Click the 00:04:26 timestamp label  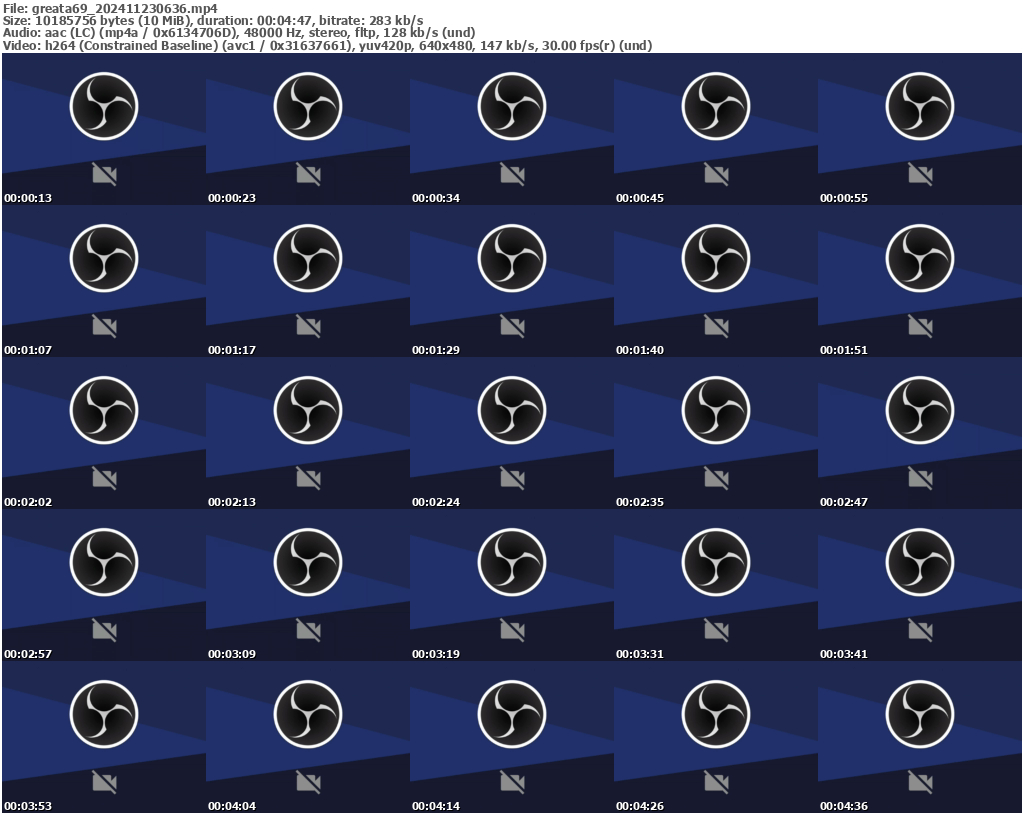[640, 806]
